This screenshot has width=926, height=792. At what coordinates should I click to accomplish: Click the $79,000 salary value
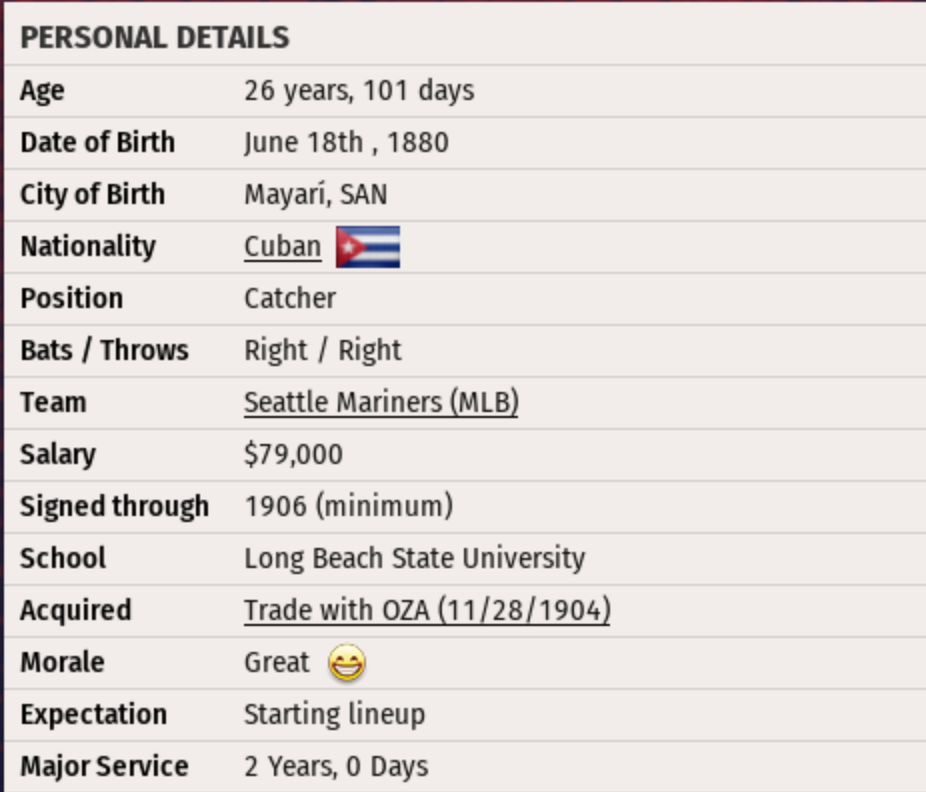(293, 455)
